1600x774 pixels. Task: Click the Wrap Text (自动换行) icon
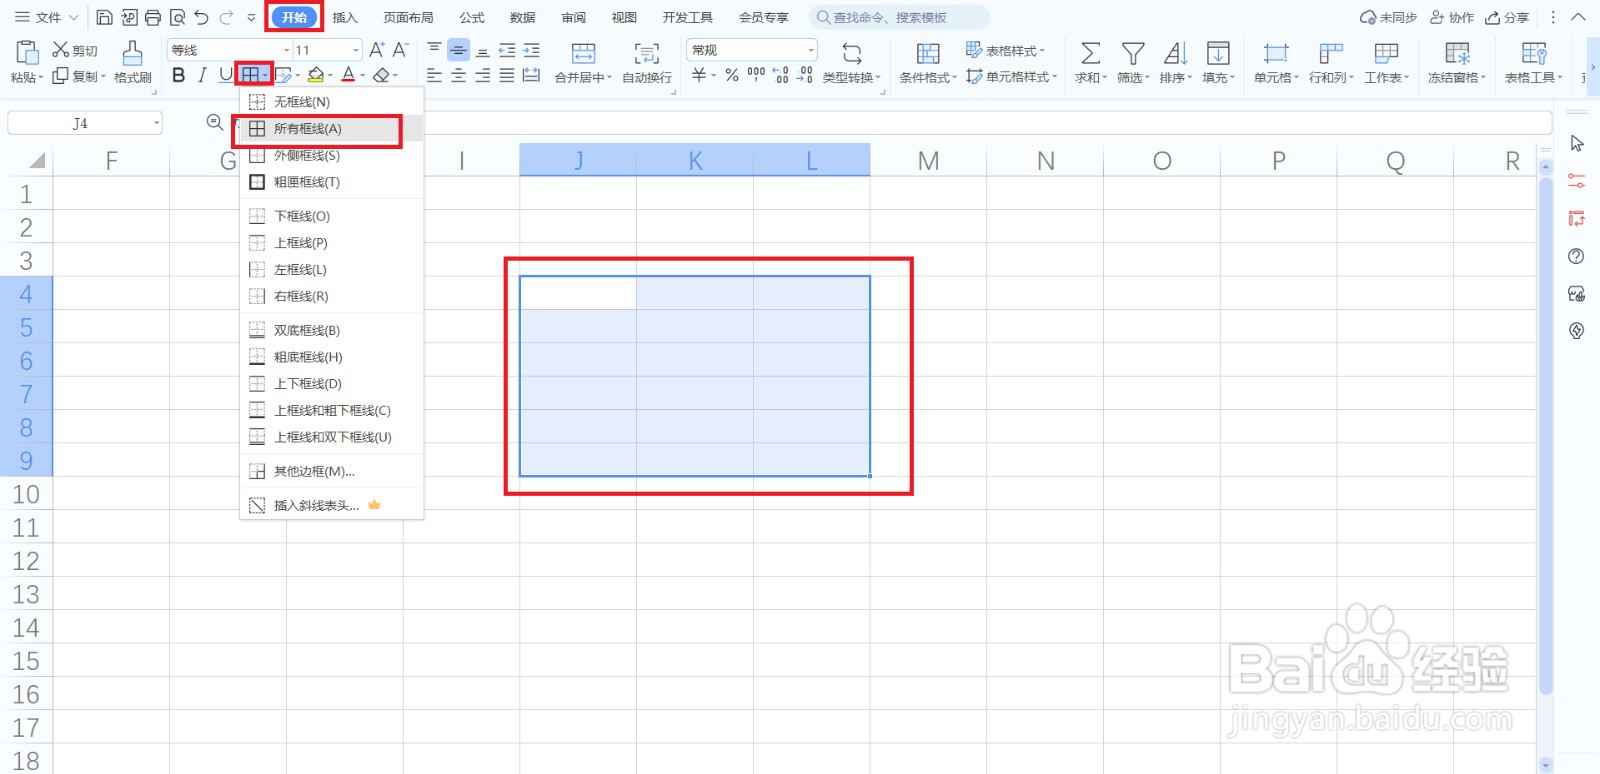coord(647,53)
